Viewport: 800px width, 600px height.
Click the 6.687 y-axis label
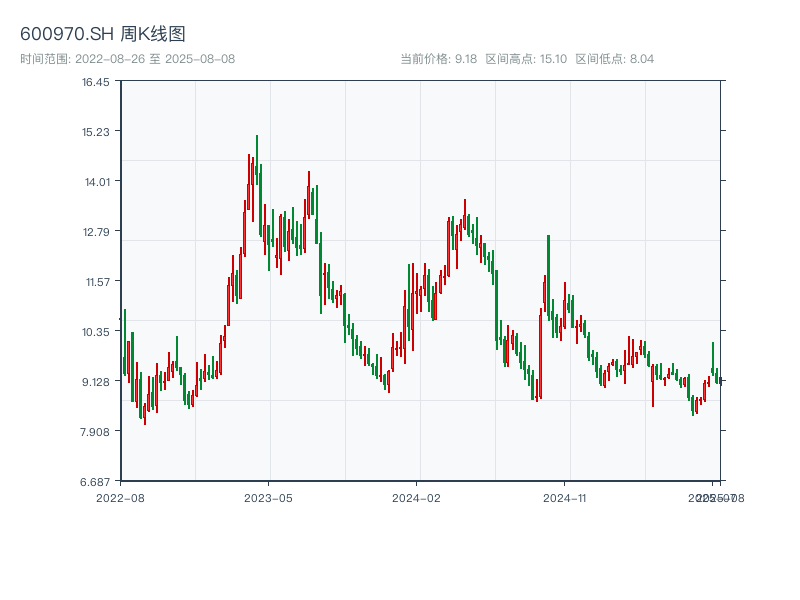coord(94,482)
